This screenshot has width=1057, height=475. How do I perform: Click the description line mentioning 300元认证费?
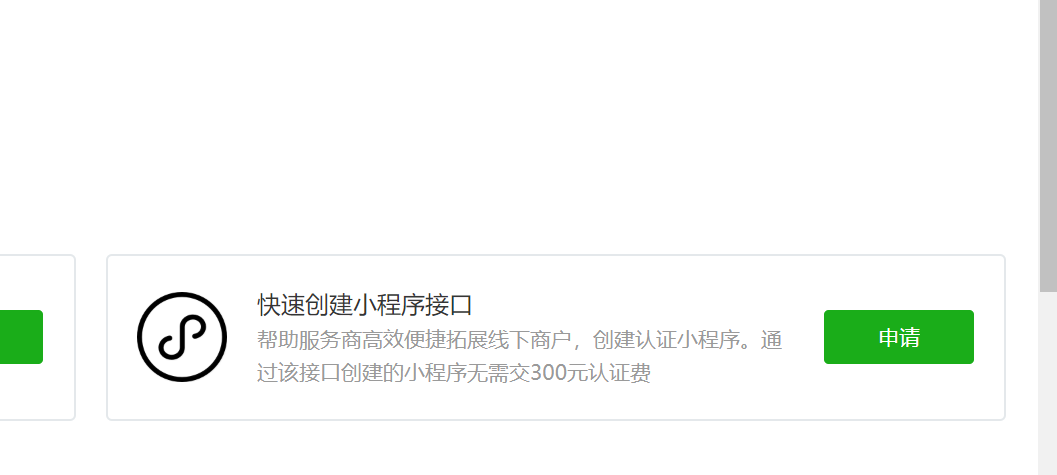[x=454, y=373]
